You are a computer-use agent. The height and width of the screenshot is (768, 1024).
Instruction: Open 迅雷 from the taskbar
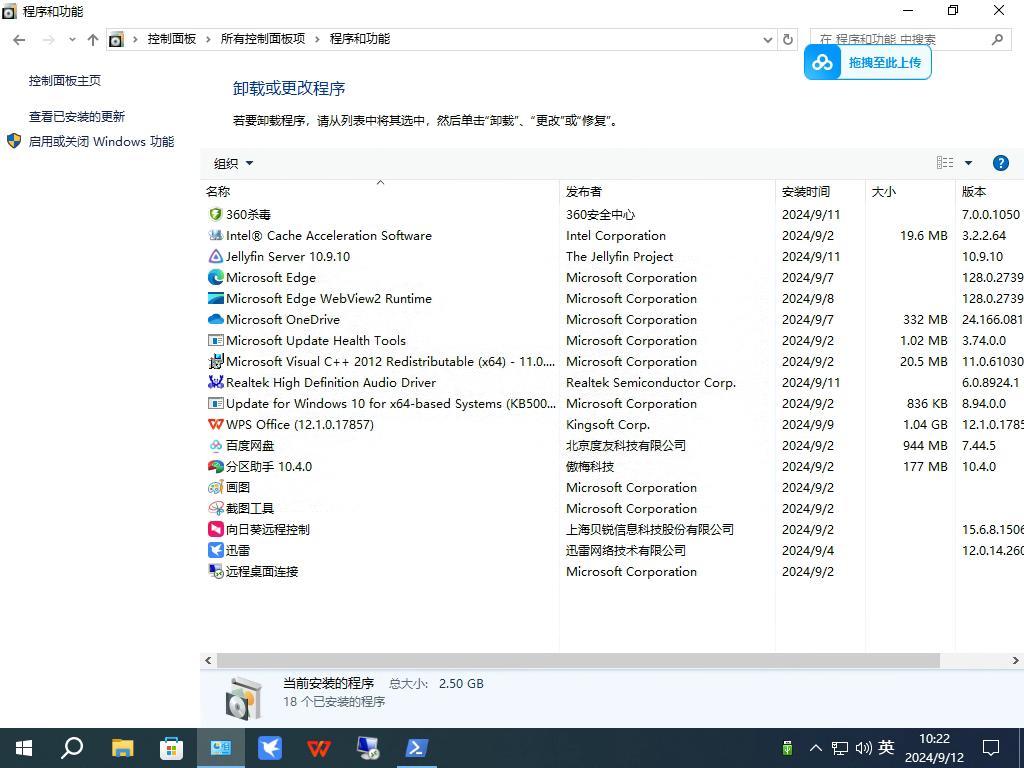[x=269, y=748]
